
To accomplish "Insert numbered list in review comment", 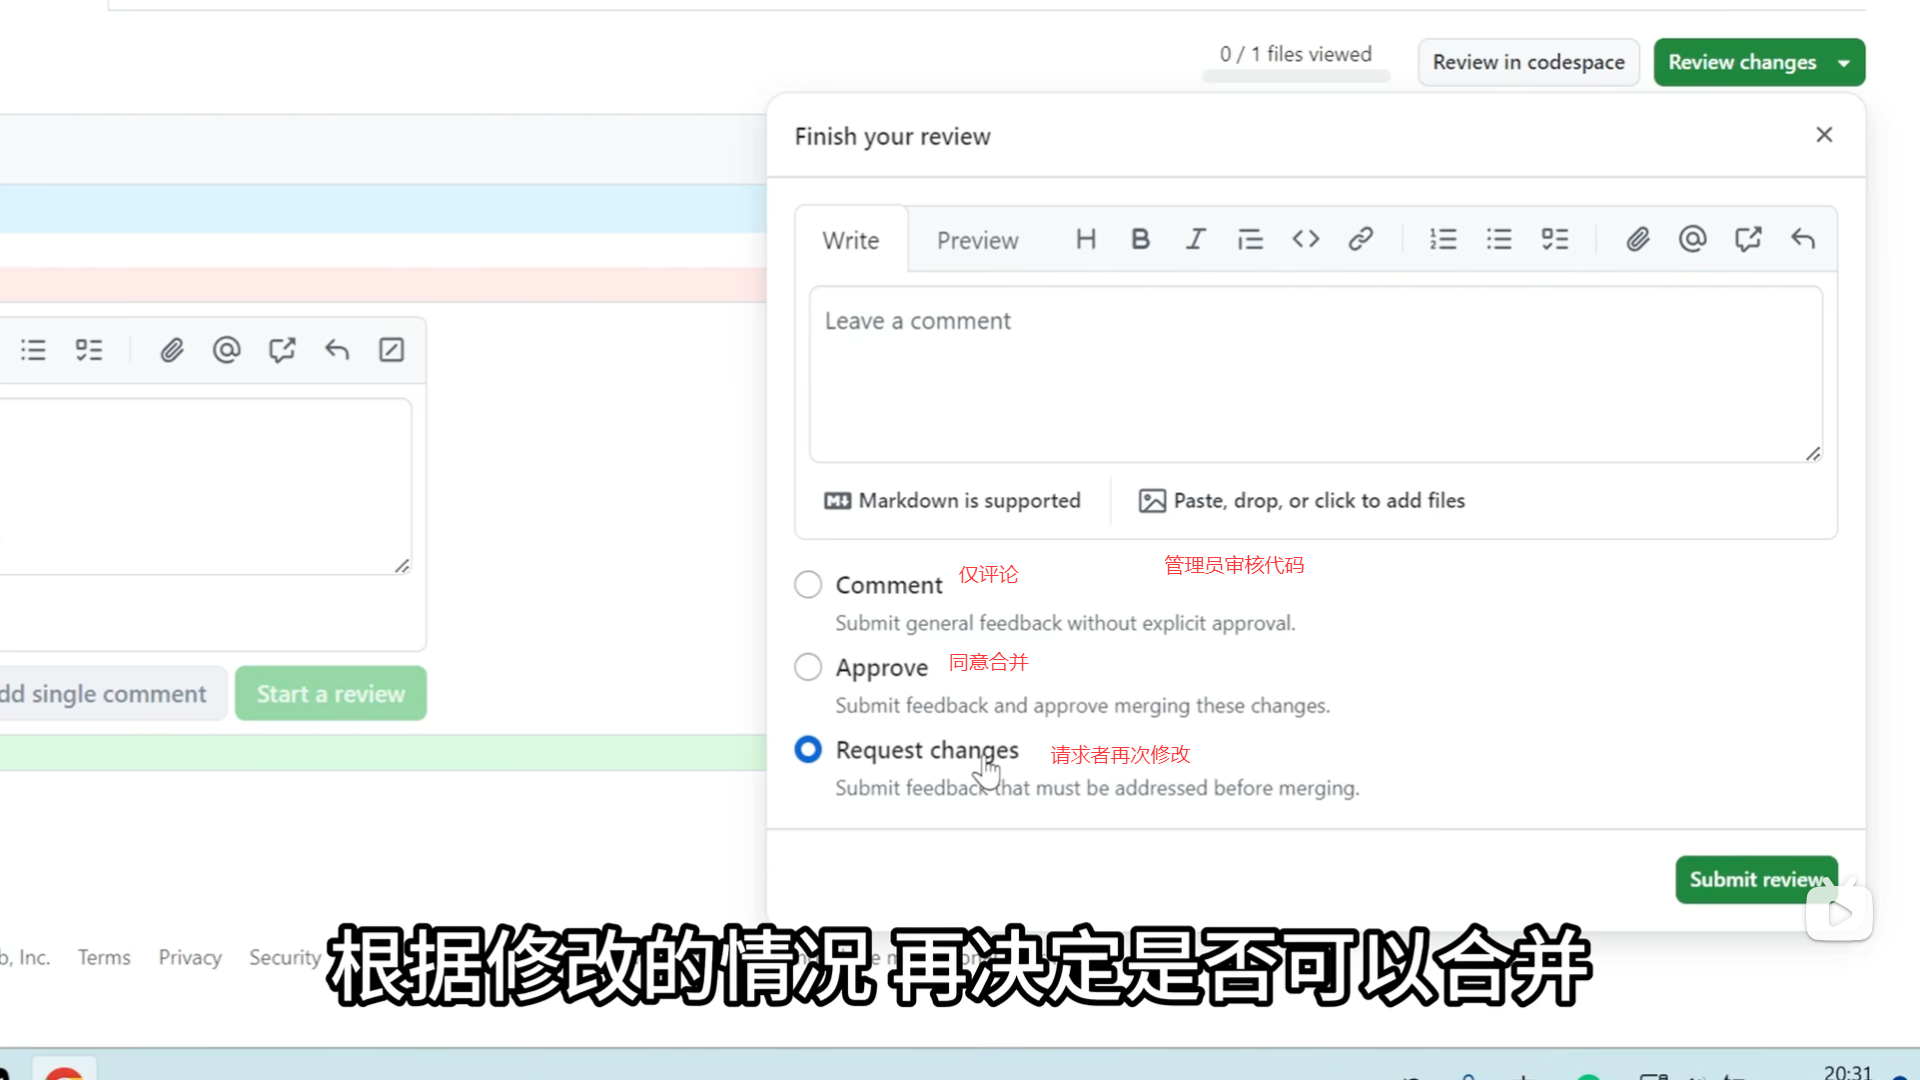I will [x=1443, y=239].
